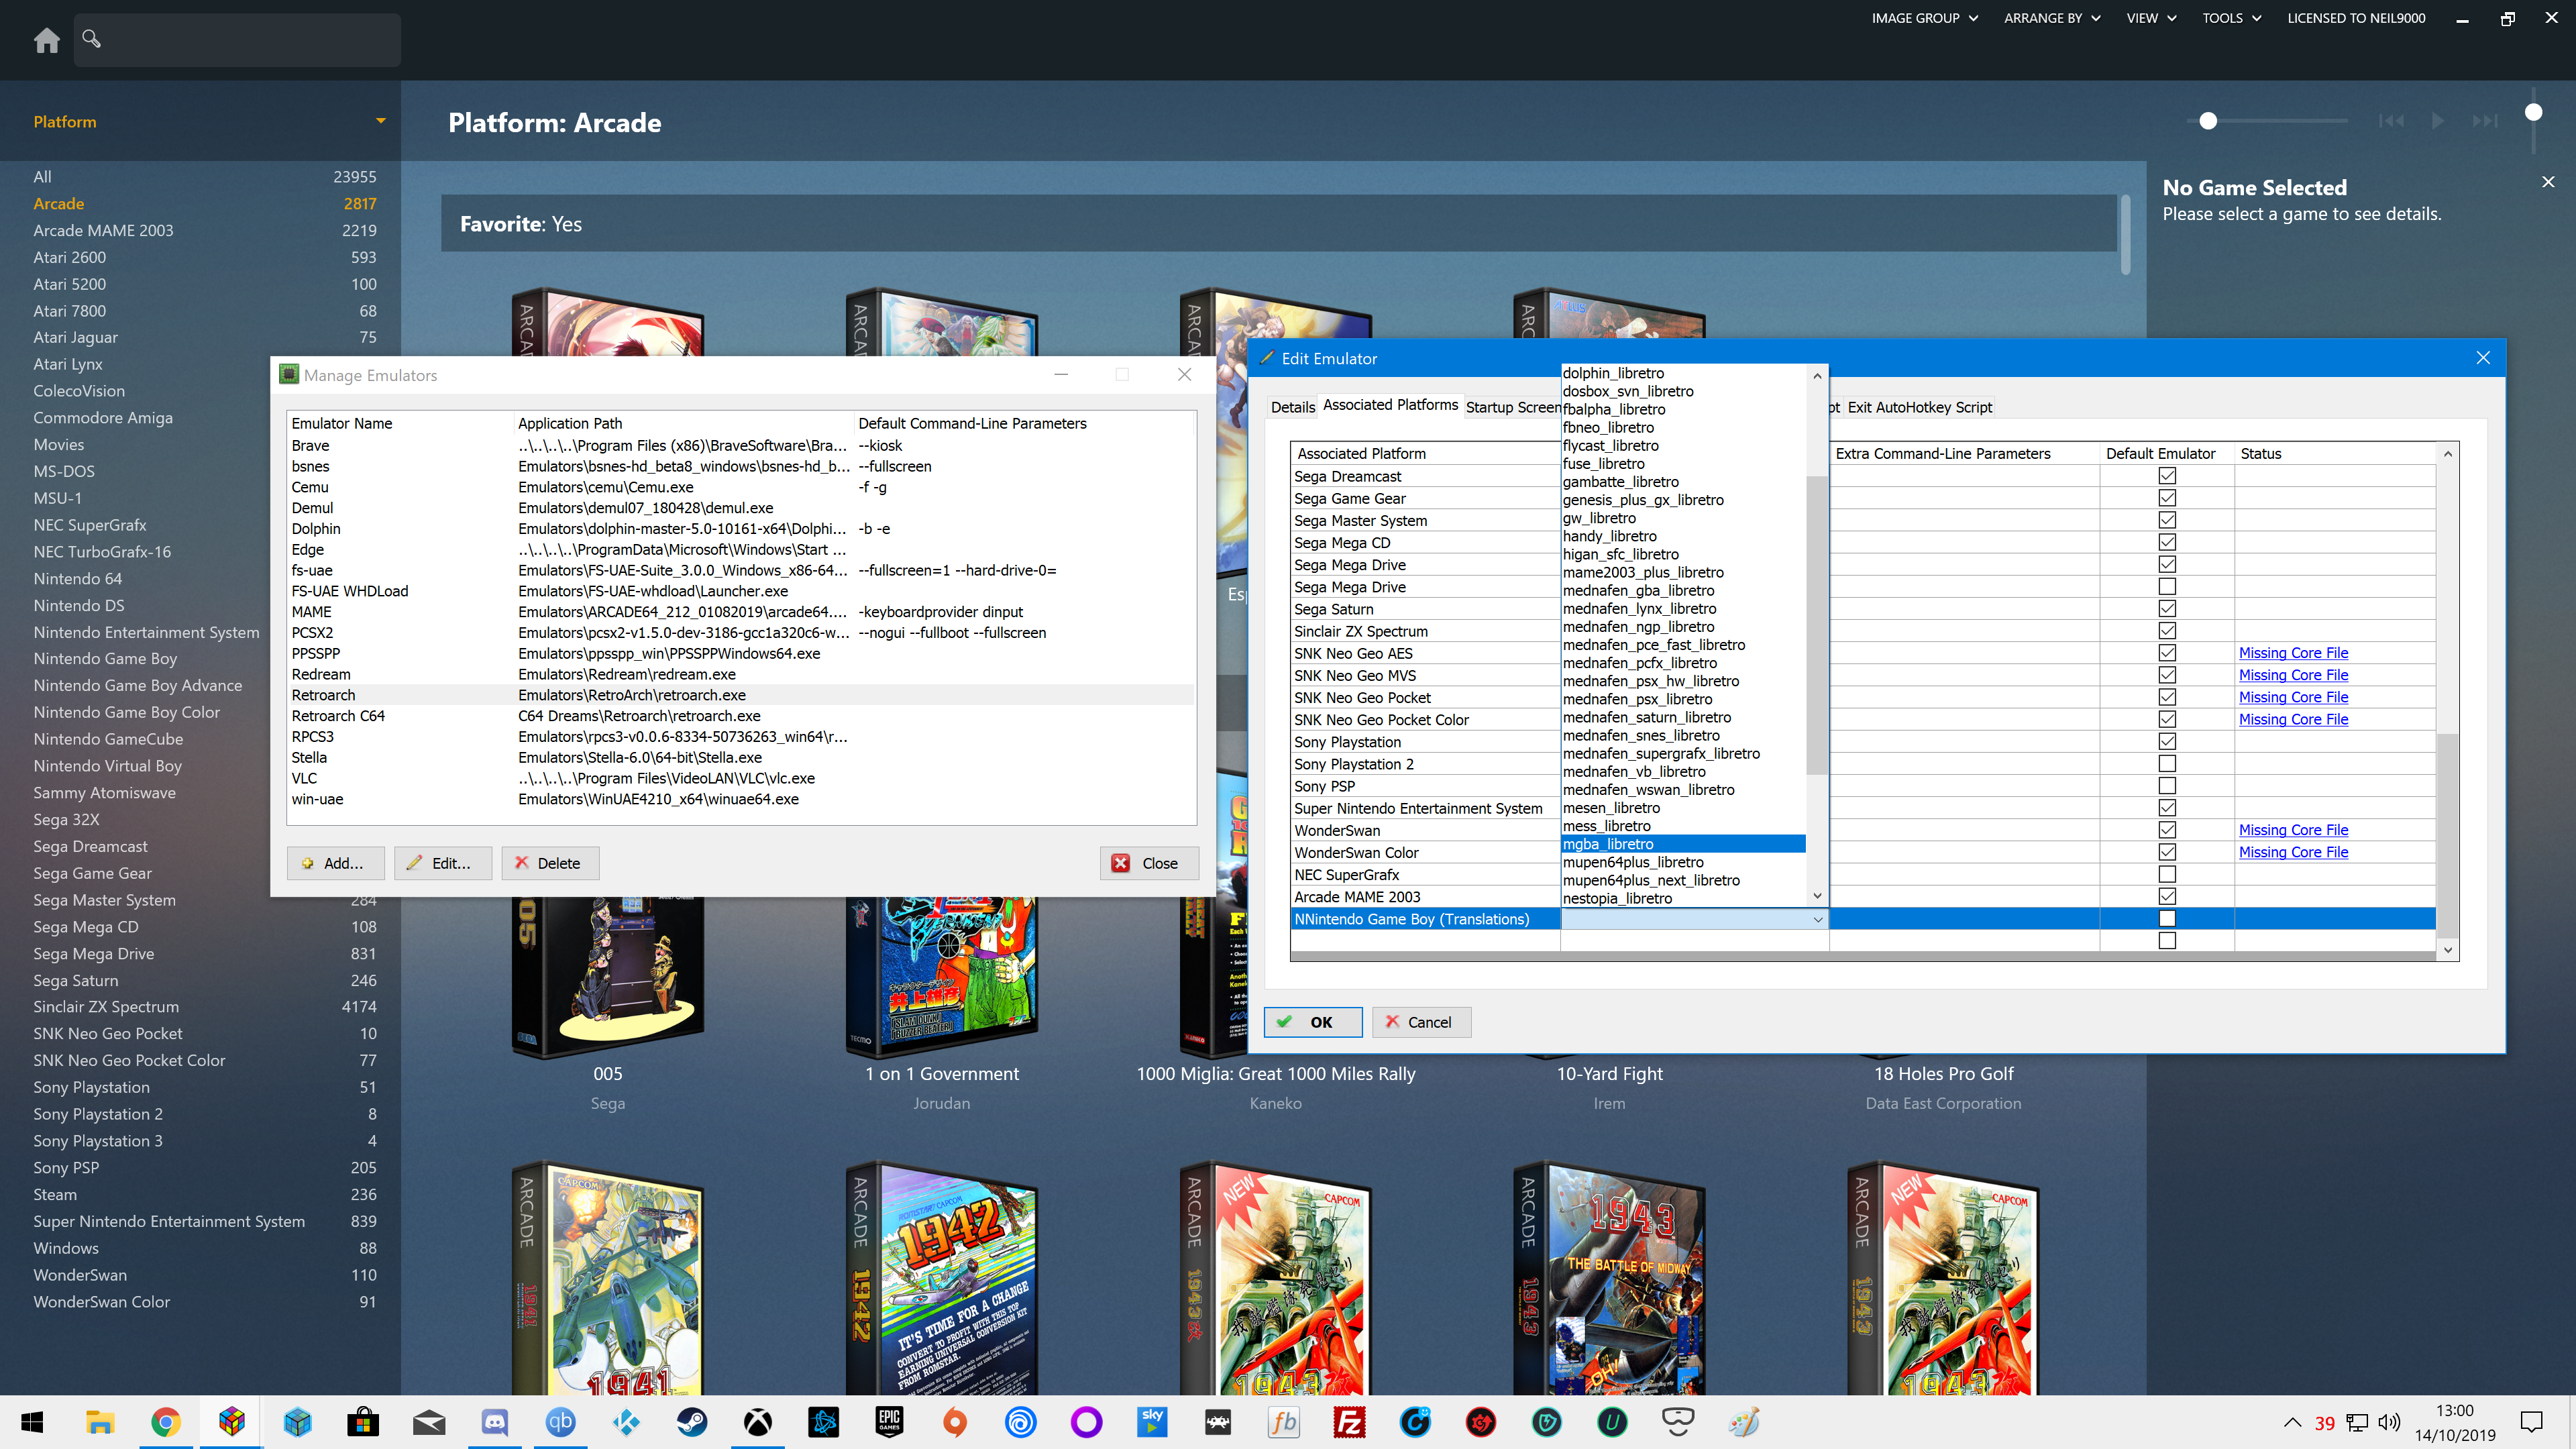This screenshot has width=2576, height=1449.
Task: Open Epic Games Launcher on the taskbar
Action: coord(889,1422)
